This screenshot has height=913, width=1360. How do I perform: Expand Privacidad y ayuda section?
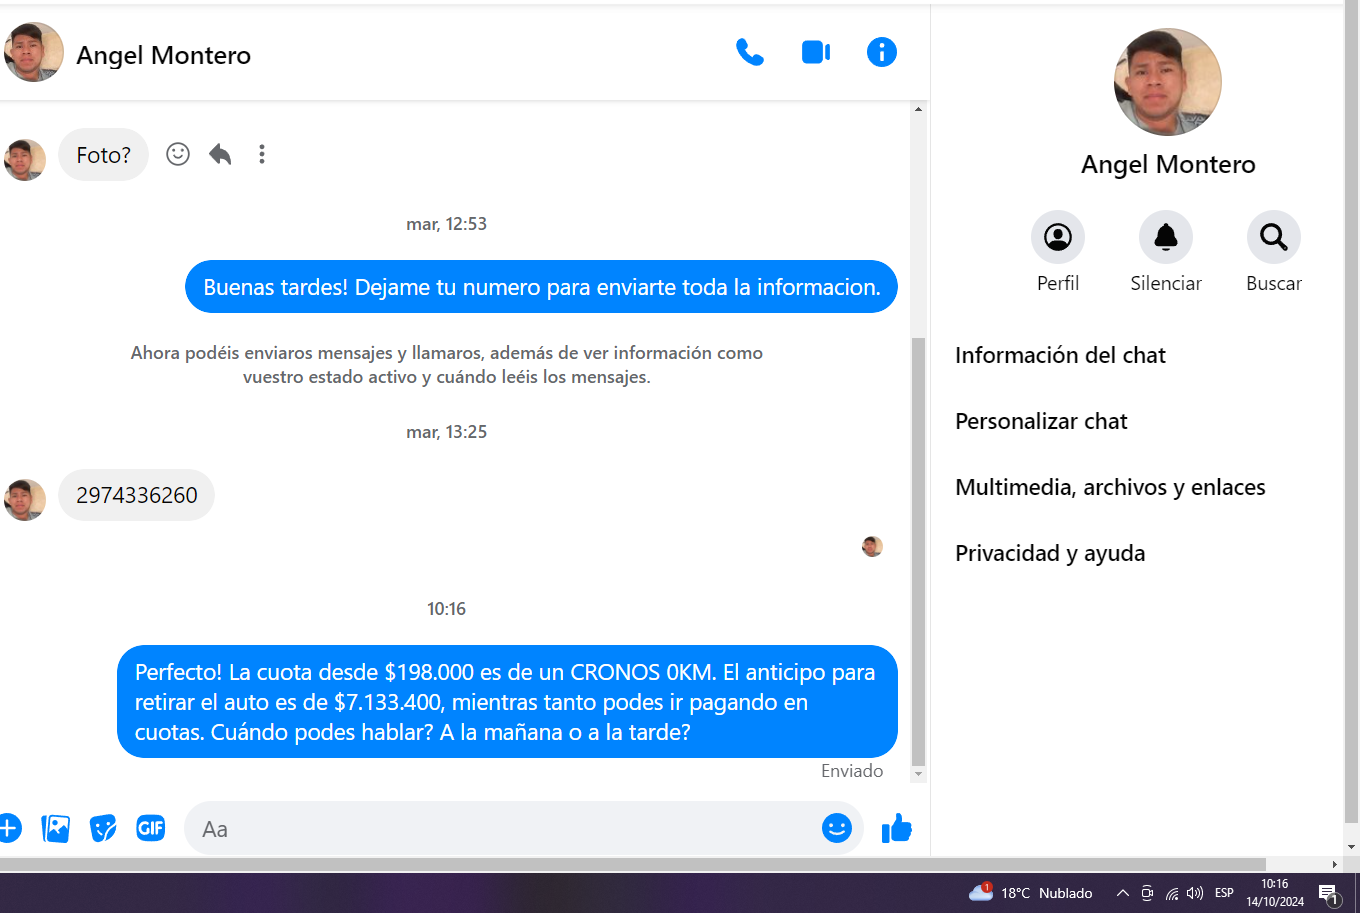pyautogui.click(x=1050, y=553)
